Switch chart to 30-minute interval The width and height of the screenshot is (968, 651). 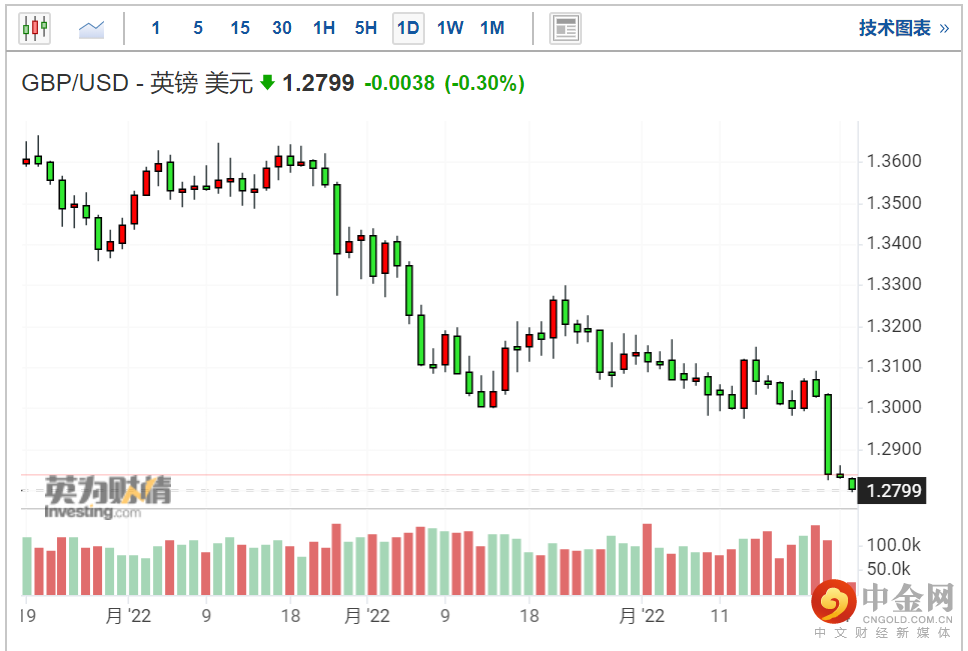tap(282, 28)
